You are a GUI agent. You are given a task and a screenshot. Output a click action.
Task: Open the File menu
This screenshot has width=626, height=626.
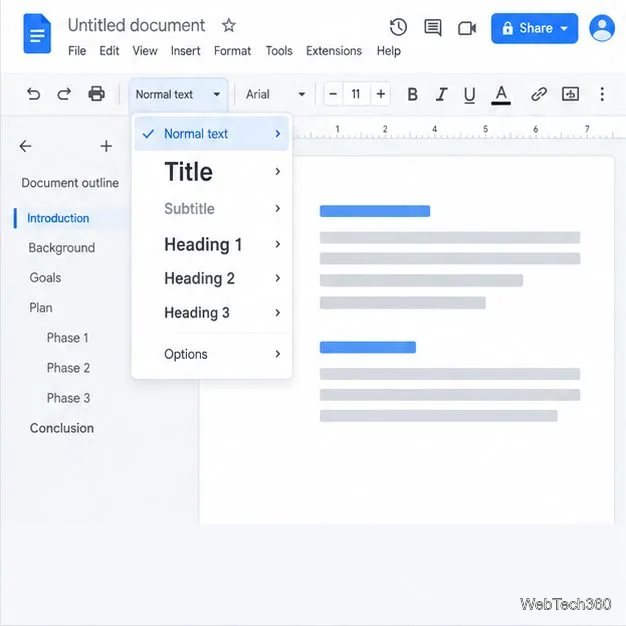tap(77, 51)
